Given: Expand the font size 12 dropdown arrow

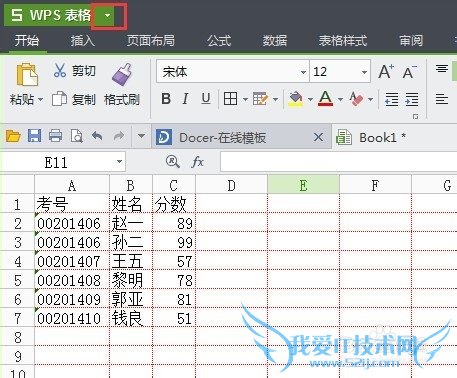Looking at the screenshot, I should point(364,72).
